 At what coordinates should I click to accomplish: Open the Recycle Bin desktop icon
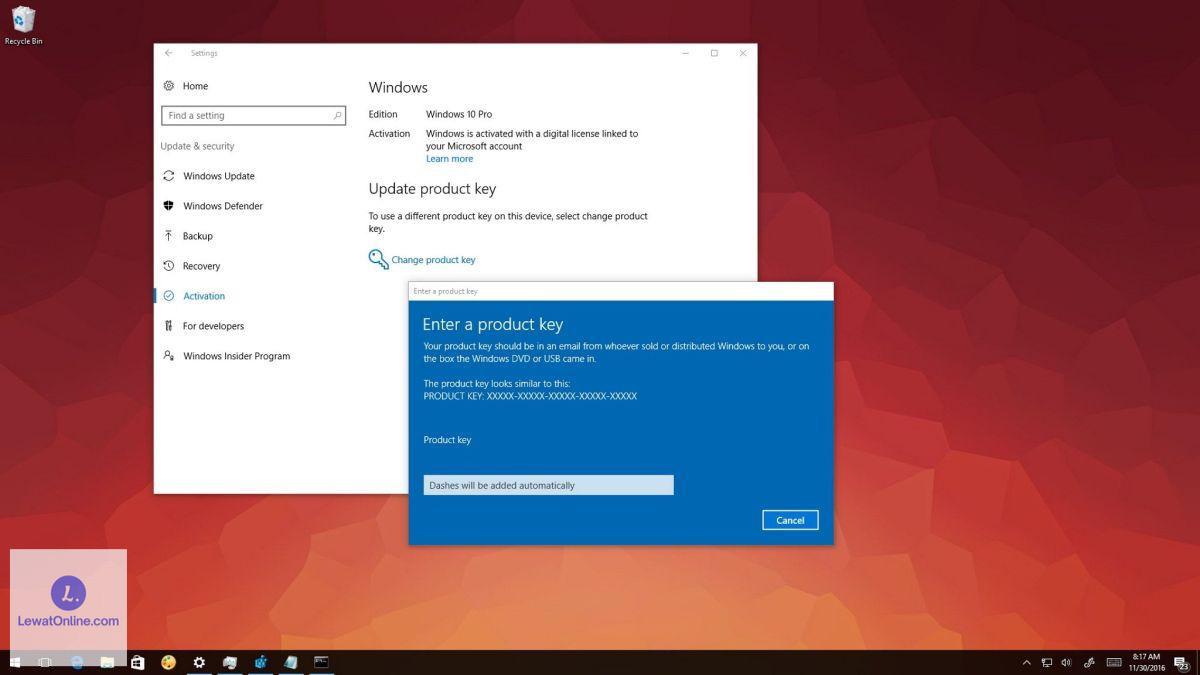tap(23, 26)
